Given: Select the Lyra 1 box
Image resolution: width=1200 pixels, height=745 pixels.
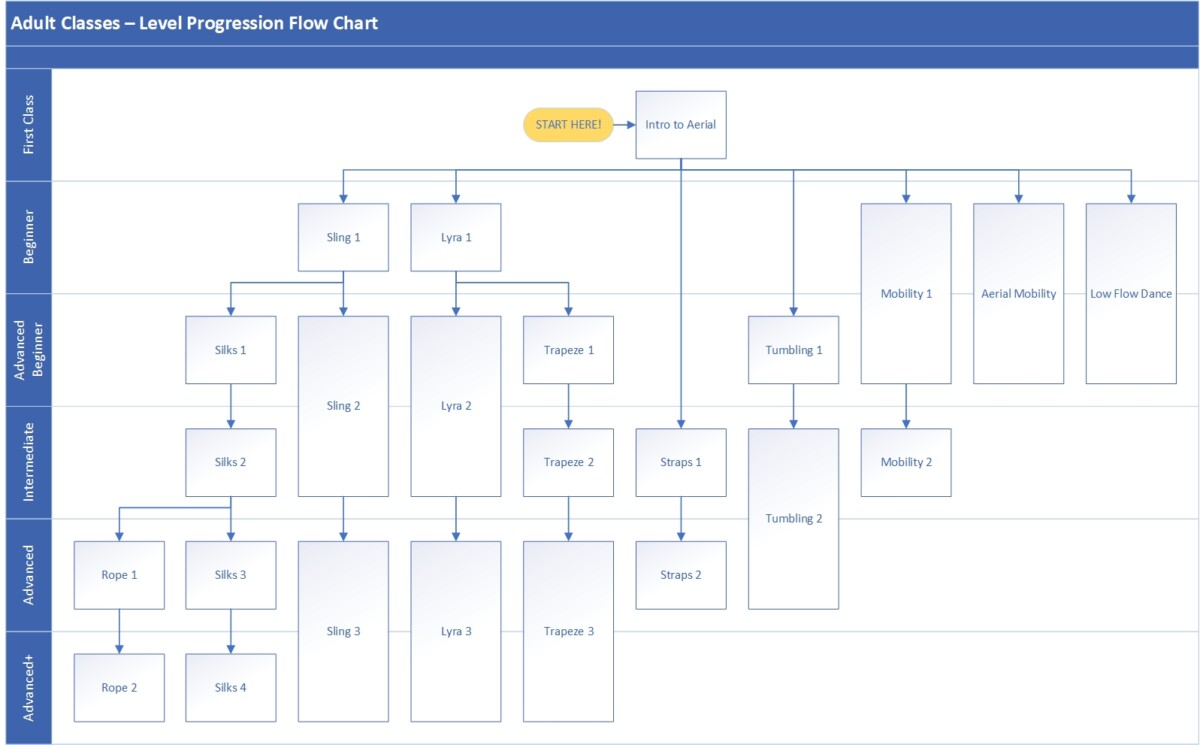Looking at the screenshot, I should click(x=456, y=237).
